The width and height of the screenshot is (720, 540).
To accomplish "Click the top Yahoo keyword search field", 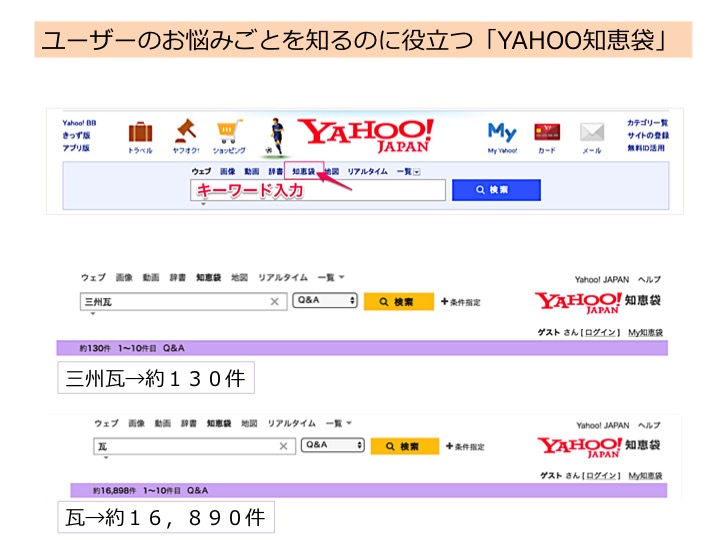I will pos(318,190).
